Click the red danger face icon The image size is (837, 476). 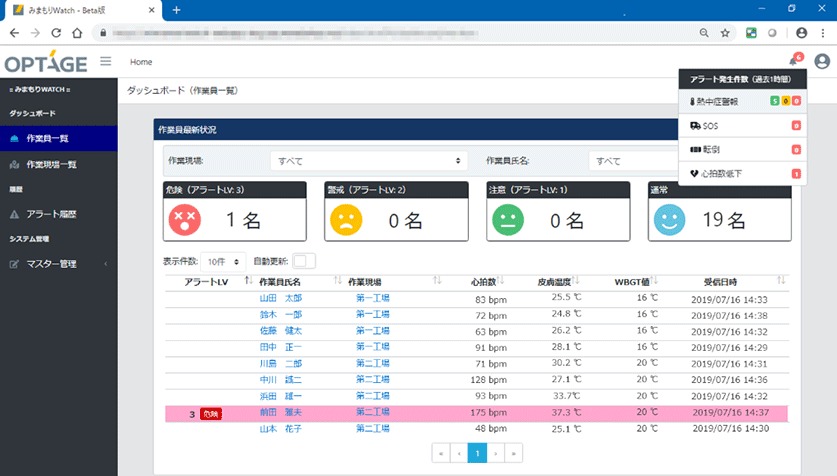186,220
